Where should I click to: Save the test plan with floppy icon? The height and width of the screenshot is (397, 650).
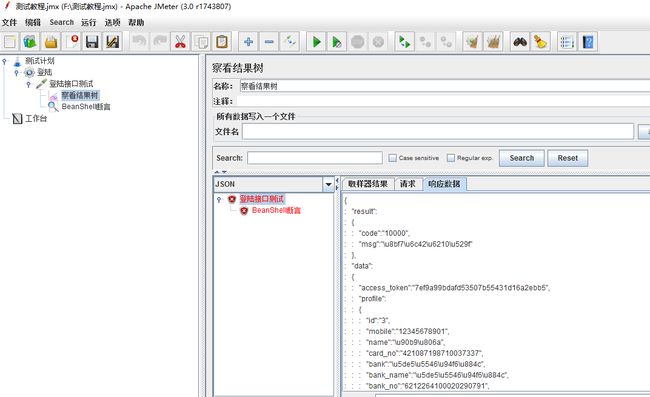pos(92,42)
